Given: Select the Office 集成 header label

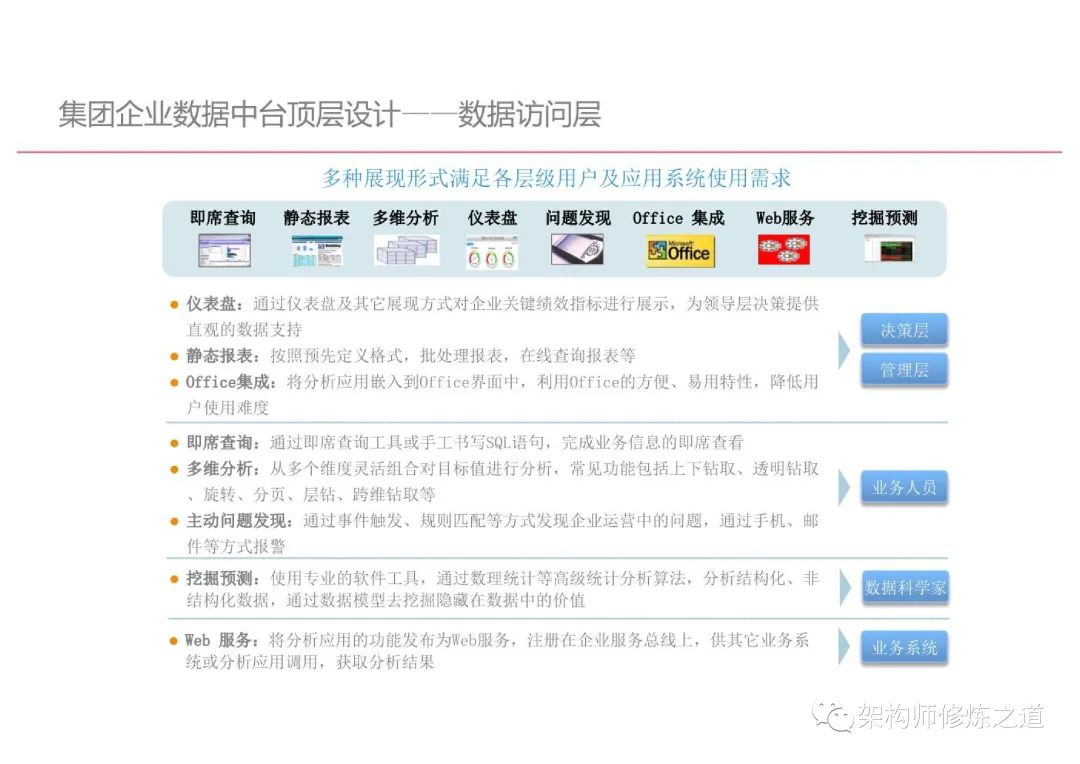Looking at the screenshot, I should (678, 218).
